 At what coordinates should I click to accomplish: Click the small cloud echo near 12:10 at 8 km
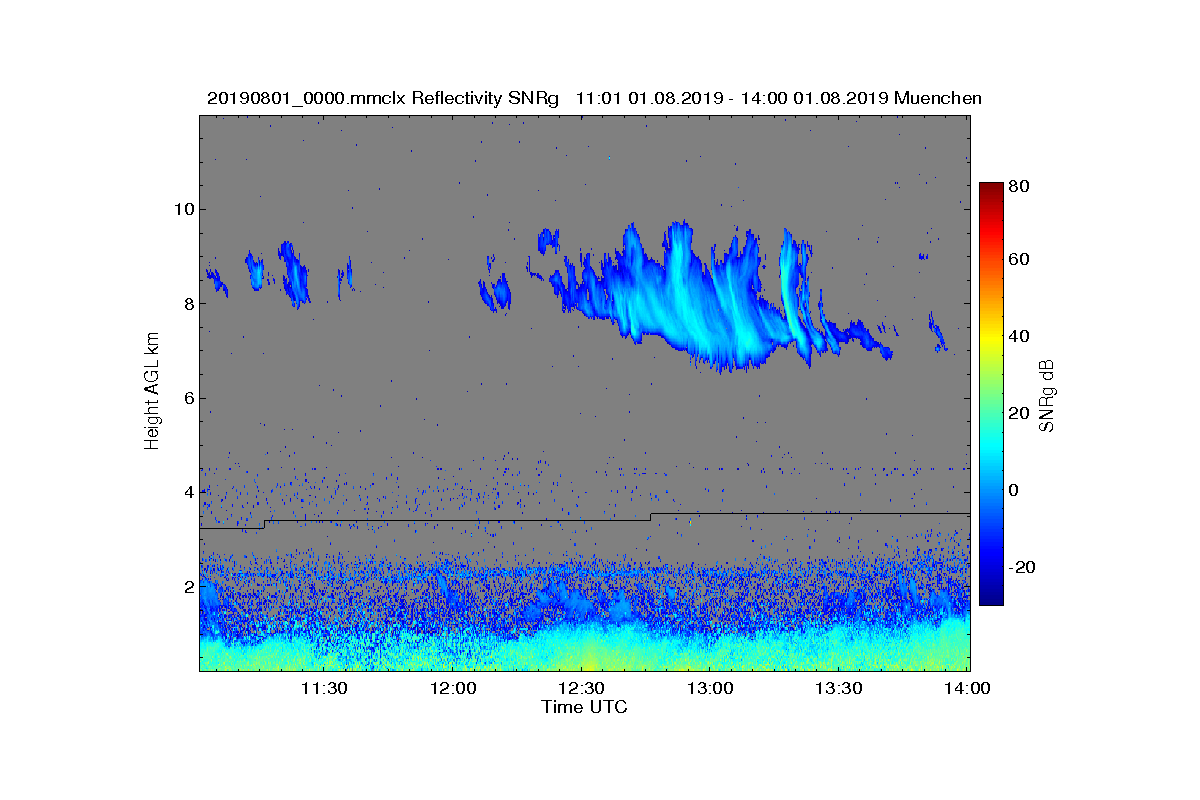(x=496, y=292)
